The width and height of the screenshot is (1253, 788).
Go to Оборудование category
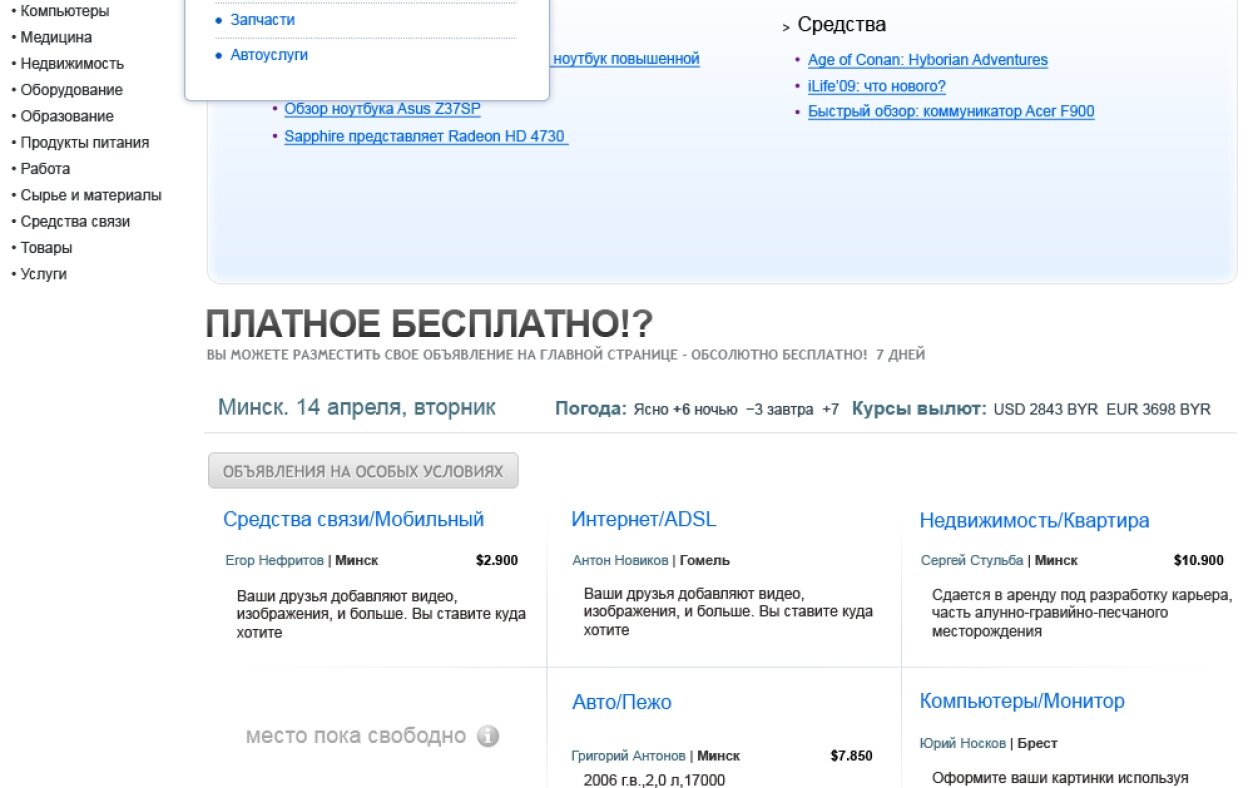72,90
